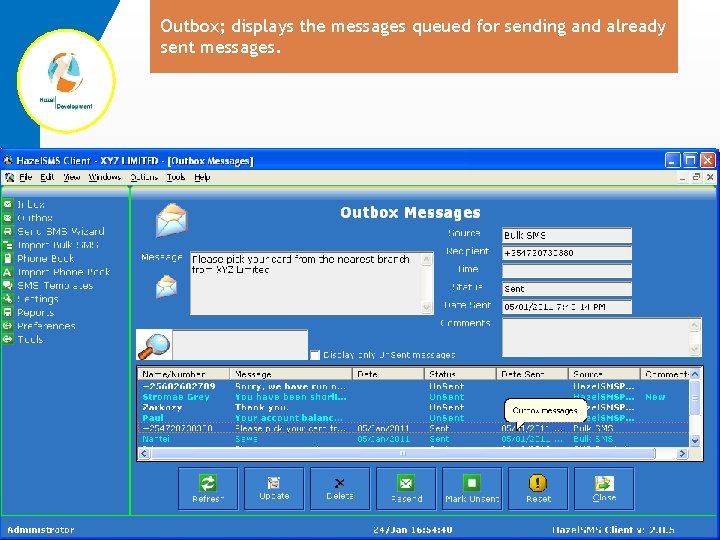
Task: Click the large envelope icon beside title
Action: pyautogui.click(x=171, y=220)
